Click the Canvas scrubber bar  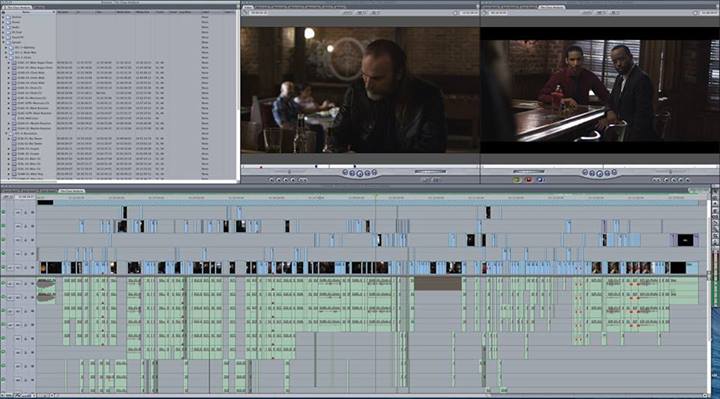point(600,166)
